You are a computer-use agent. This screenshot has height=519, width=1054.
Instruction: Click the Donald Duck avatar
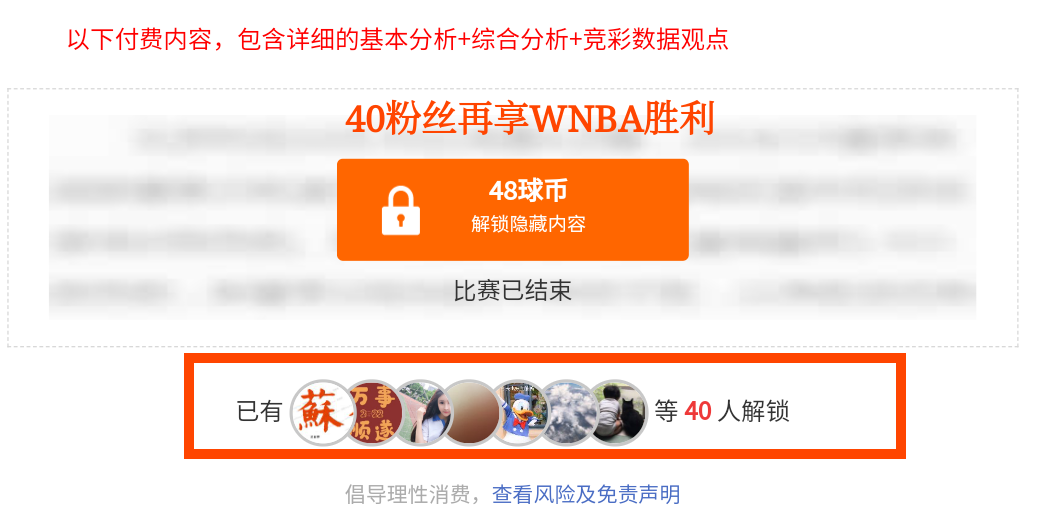point(518,412)
